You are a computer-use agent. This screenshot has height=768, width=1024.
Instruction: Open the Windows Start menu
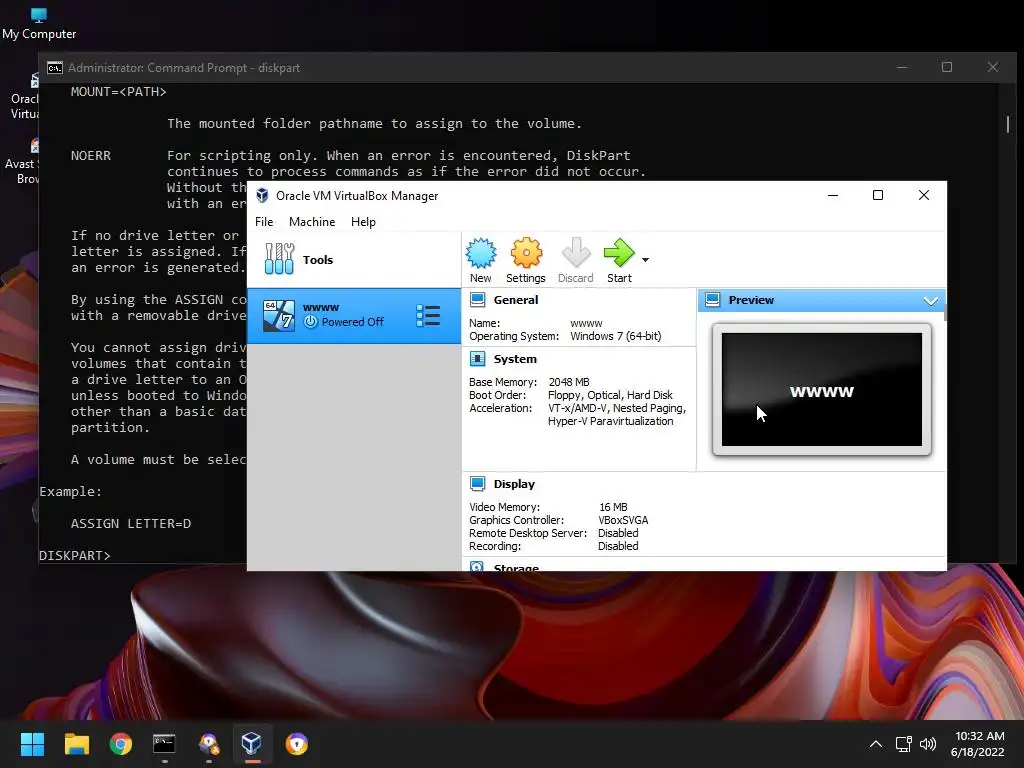click(32, 744)
